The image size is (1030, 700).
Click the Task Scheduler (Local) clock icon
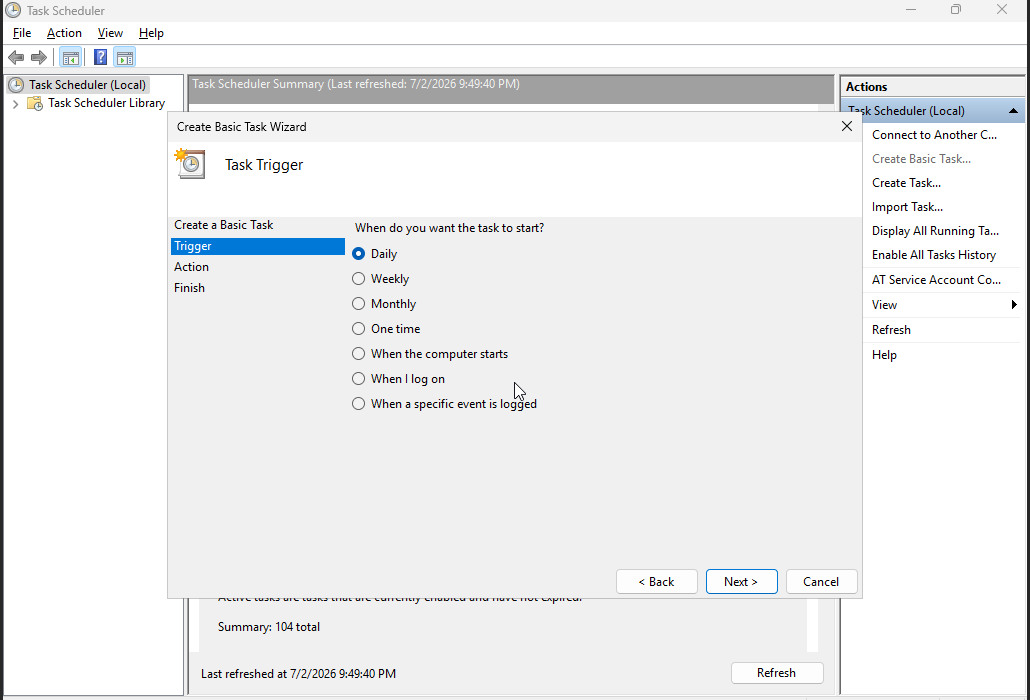tap(16, 85)
